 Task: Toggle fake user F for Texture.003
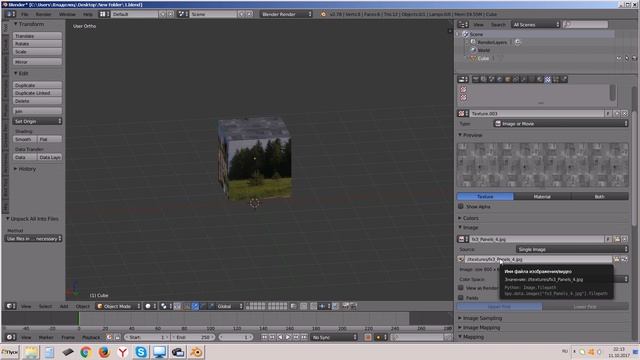point(608,113)
